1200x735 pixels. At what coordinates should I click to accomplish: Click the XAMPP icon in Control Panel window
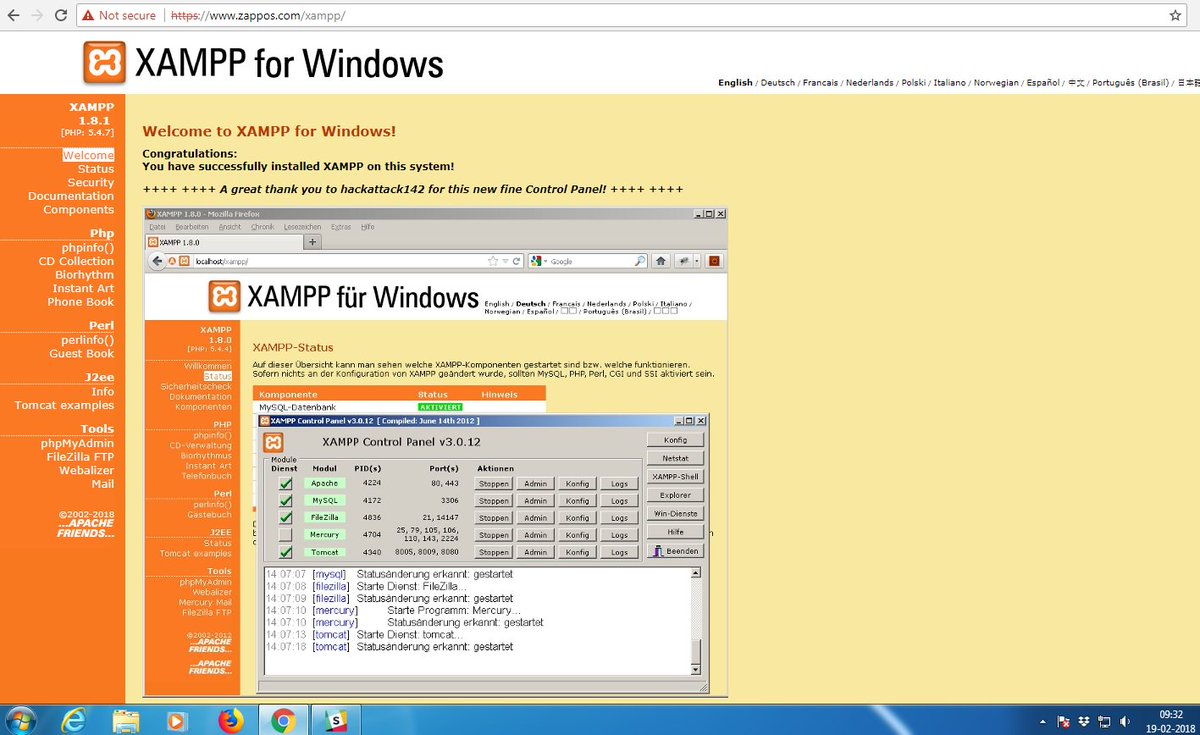(x=273, y=442)
